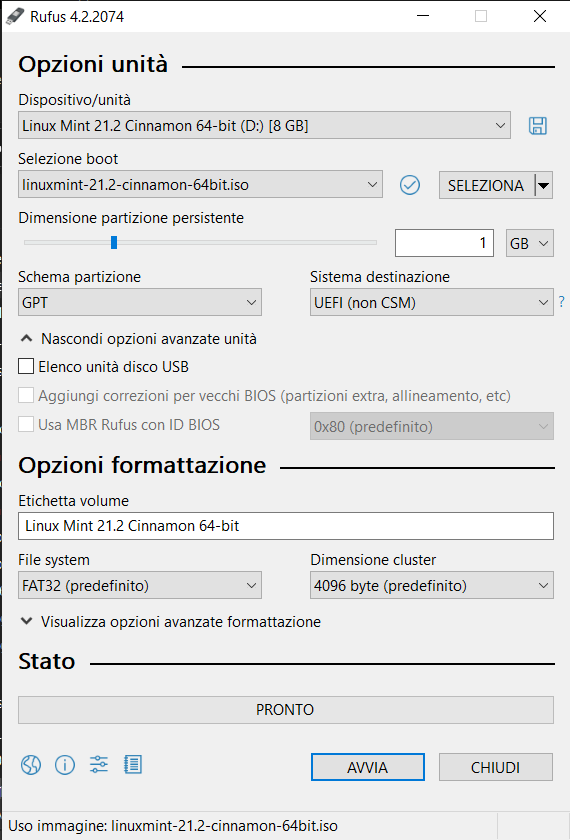570x840 pixels.
Task: Click the checksum checkmark circle icon
Action: 410,185
